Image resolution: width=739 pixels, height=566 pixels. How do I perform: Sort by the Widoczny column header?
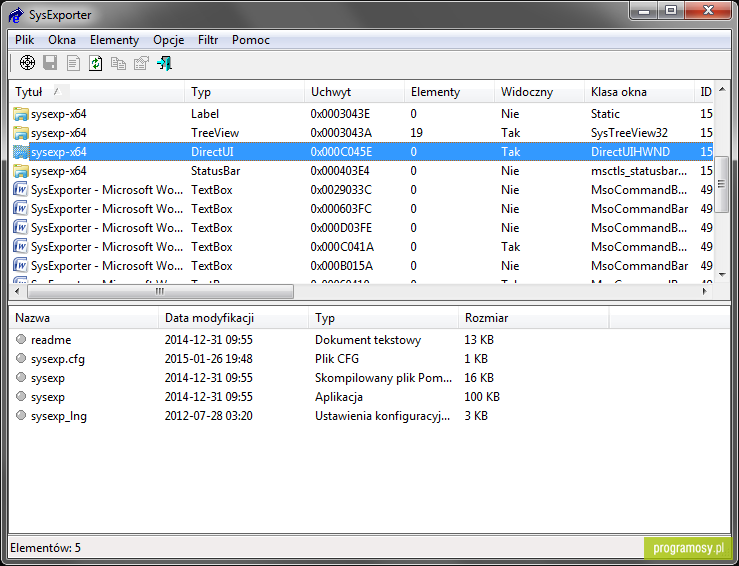coord(539,92)
